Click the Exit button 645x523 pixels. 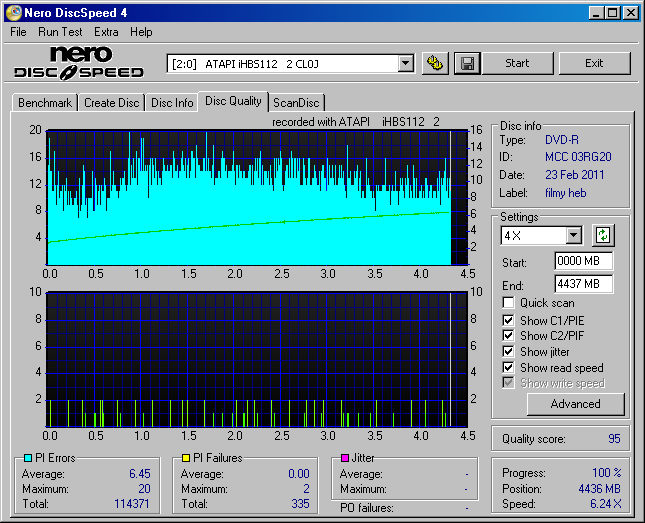pyautogui.click(x=594, y=63)
